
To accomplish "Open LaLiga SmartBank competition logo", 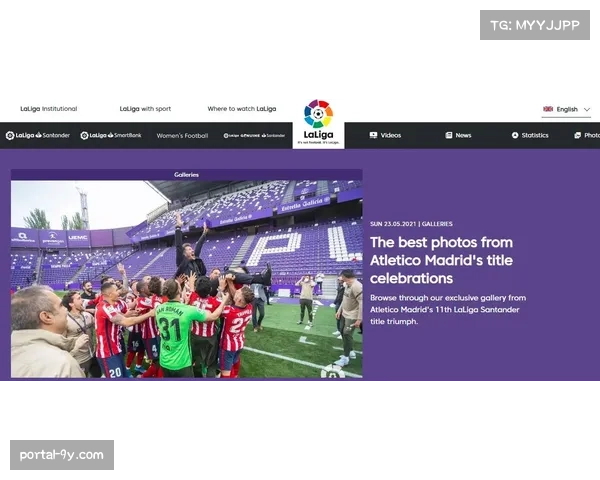I will point(111,135).
